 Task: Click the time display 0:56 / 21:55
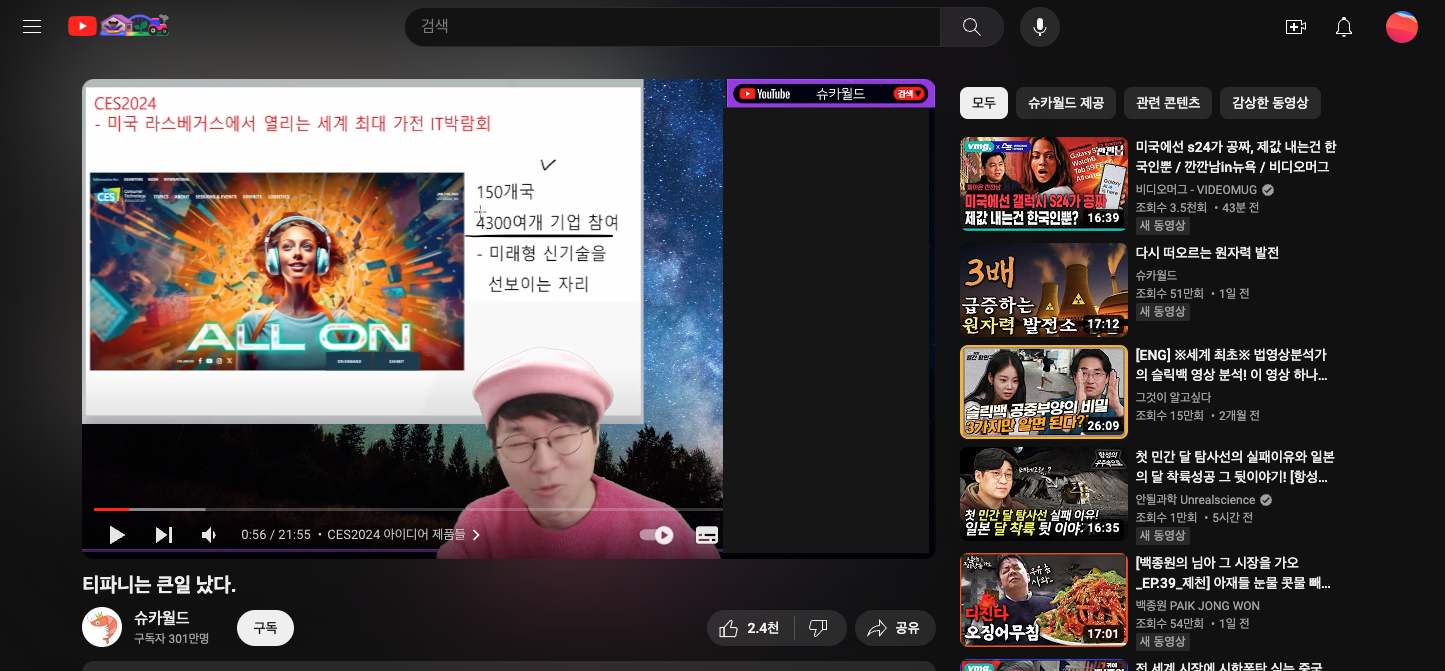276,535
